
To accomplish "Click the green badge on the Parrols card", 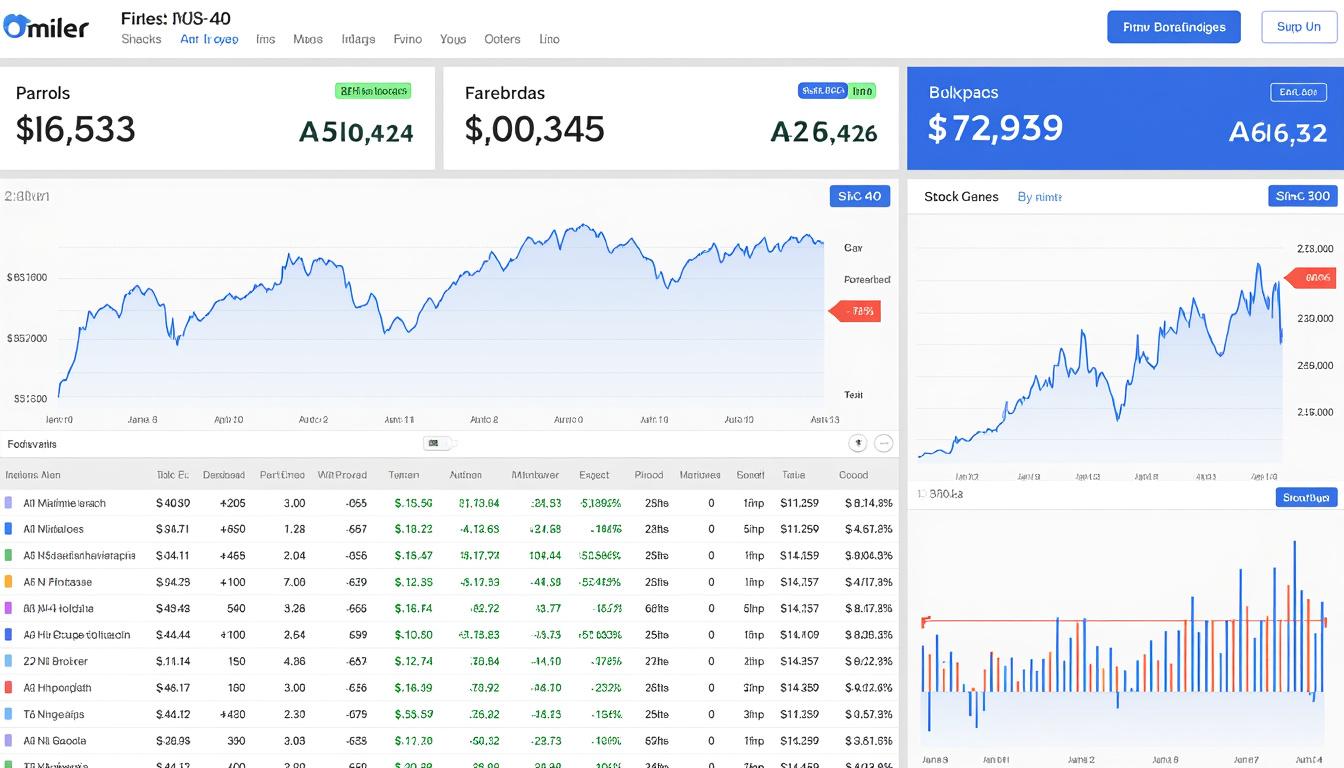I will tap(373, 91).
